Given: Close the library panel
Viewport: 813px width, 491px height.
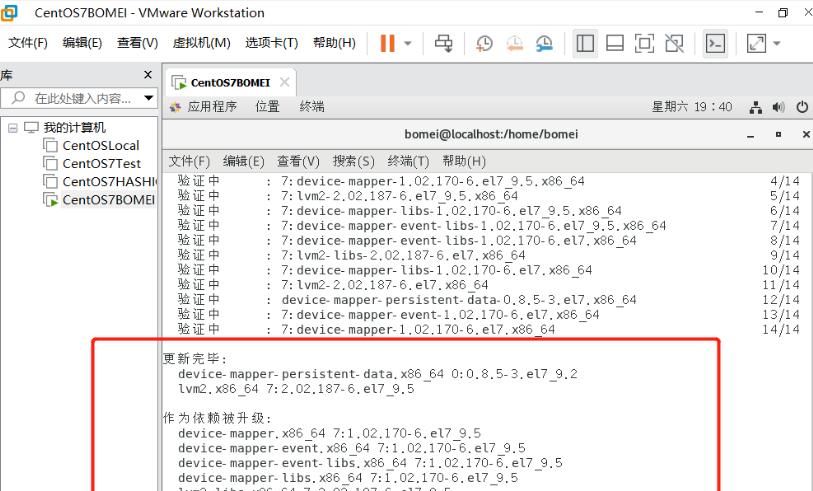Looking at the screenshot, I should pos(148,75).
